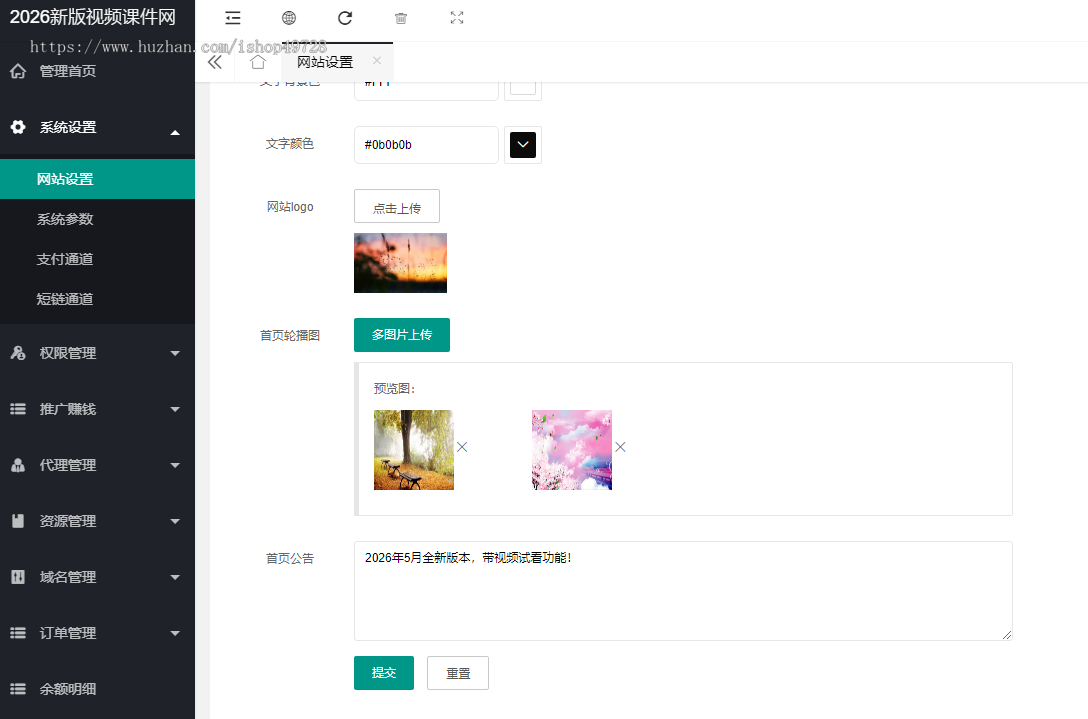The width and height of the screenshot is (1088, 719).
Task: Toggle fullscreen with the expand icon
Action: (457, 18)
